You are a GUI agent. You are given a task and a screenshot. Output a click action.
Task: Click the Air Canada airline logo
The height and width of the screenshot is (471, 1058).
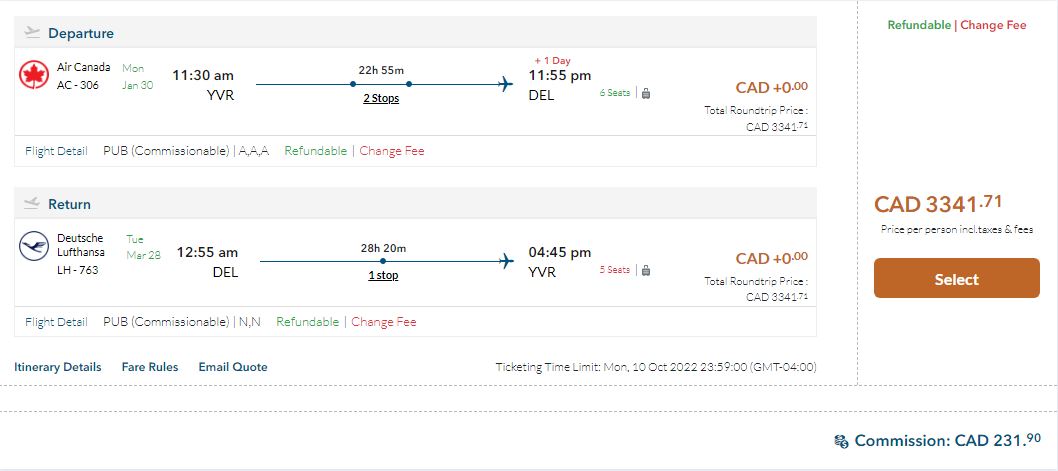[x=34, y=75]
